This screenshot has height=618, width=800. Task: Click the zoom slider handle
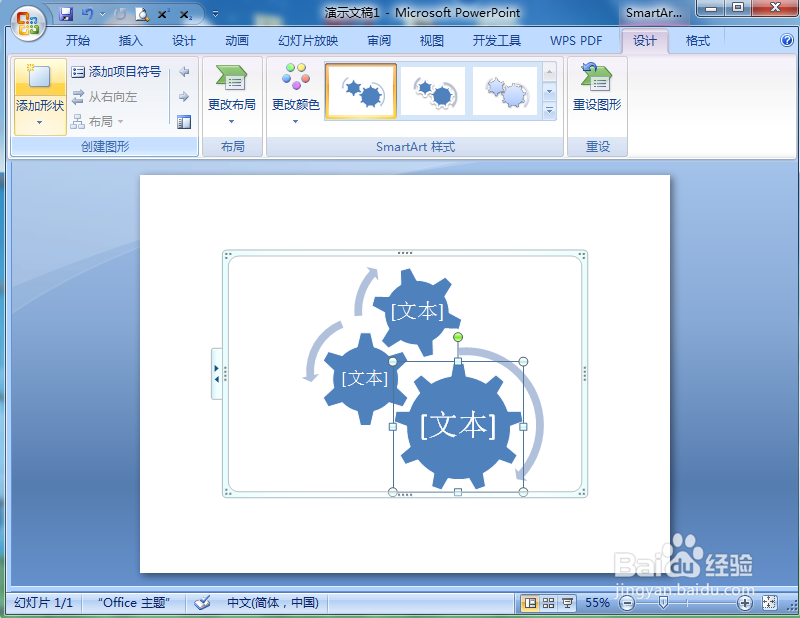pos(663,603)
